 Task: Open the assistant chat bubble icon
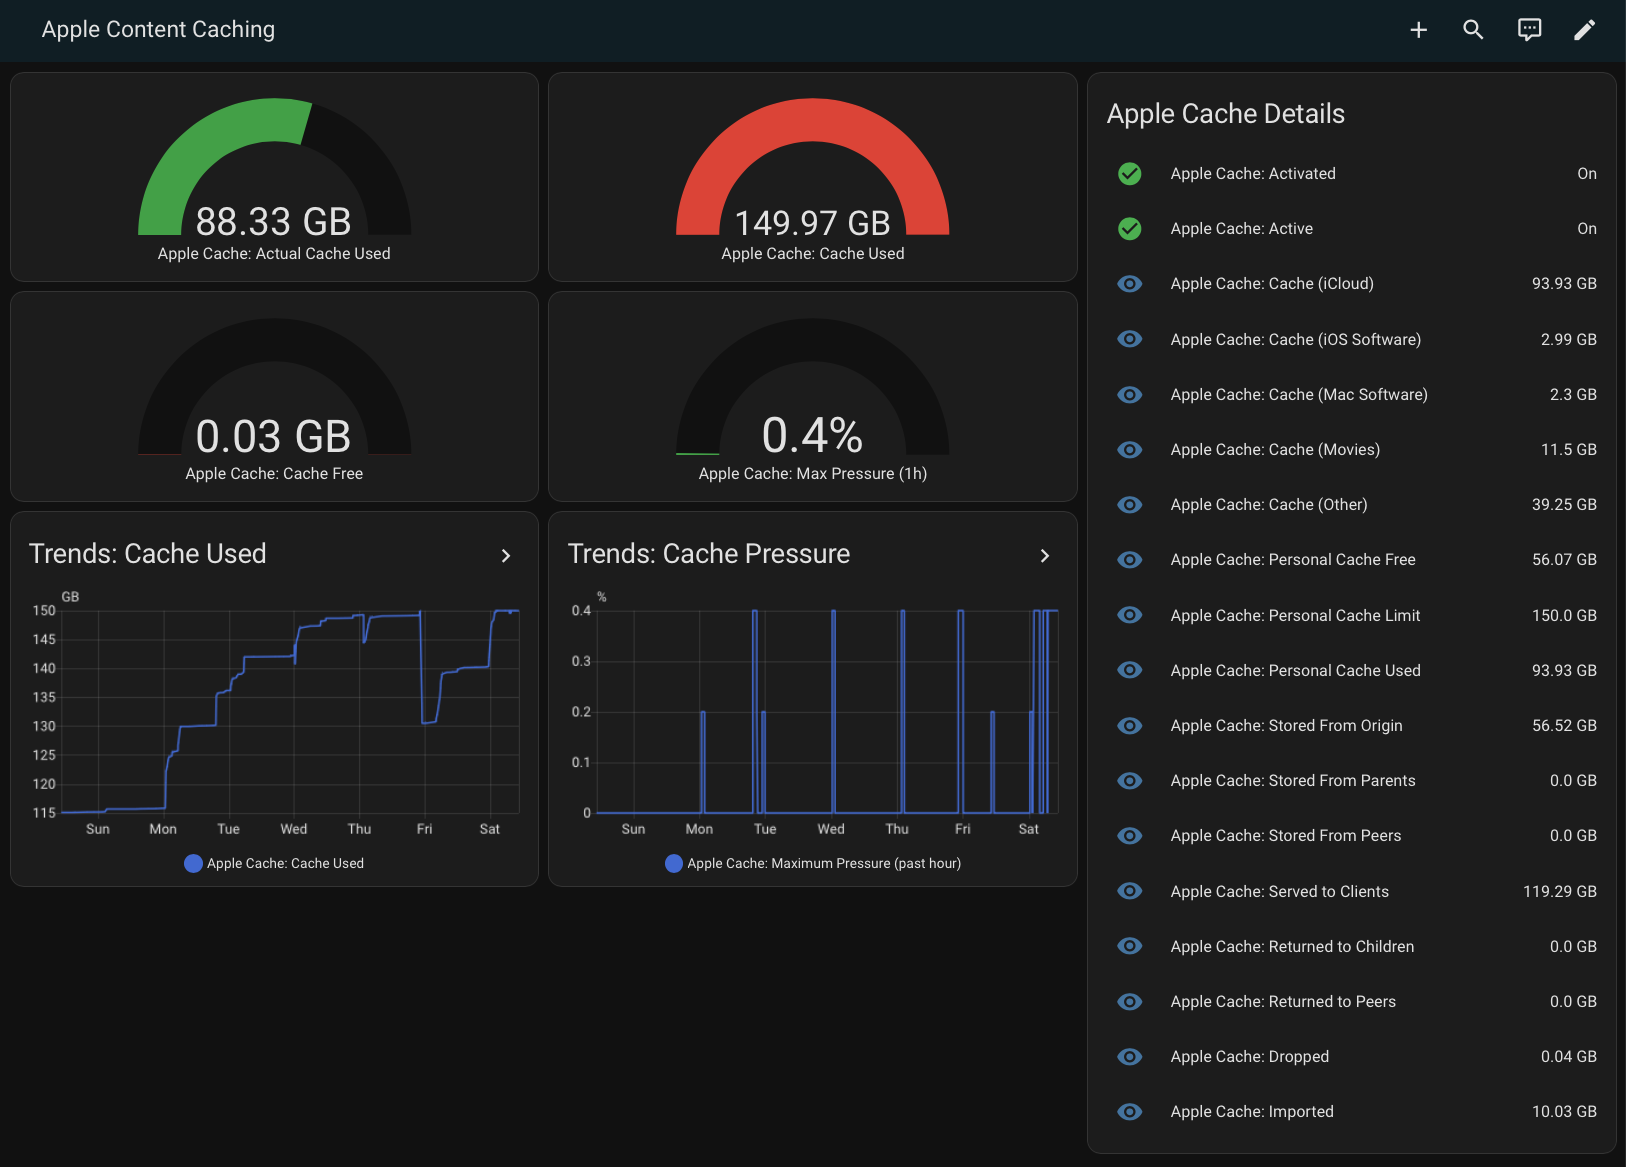click(1529, 30)
